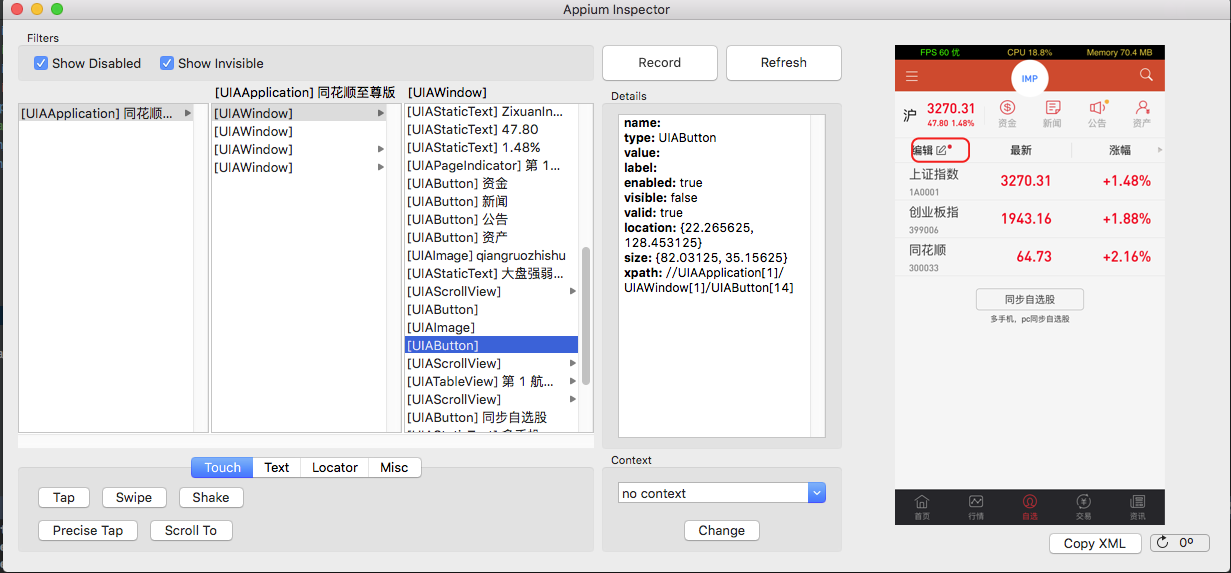Select the [UIAButton] 资产 tree row
Viewport: 1231px width, 573px height.
pyautogui.click(x=491, y=238)
